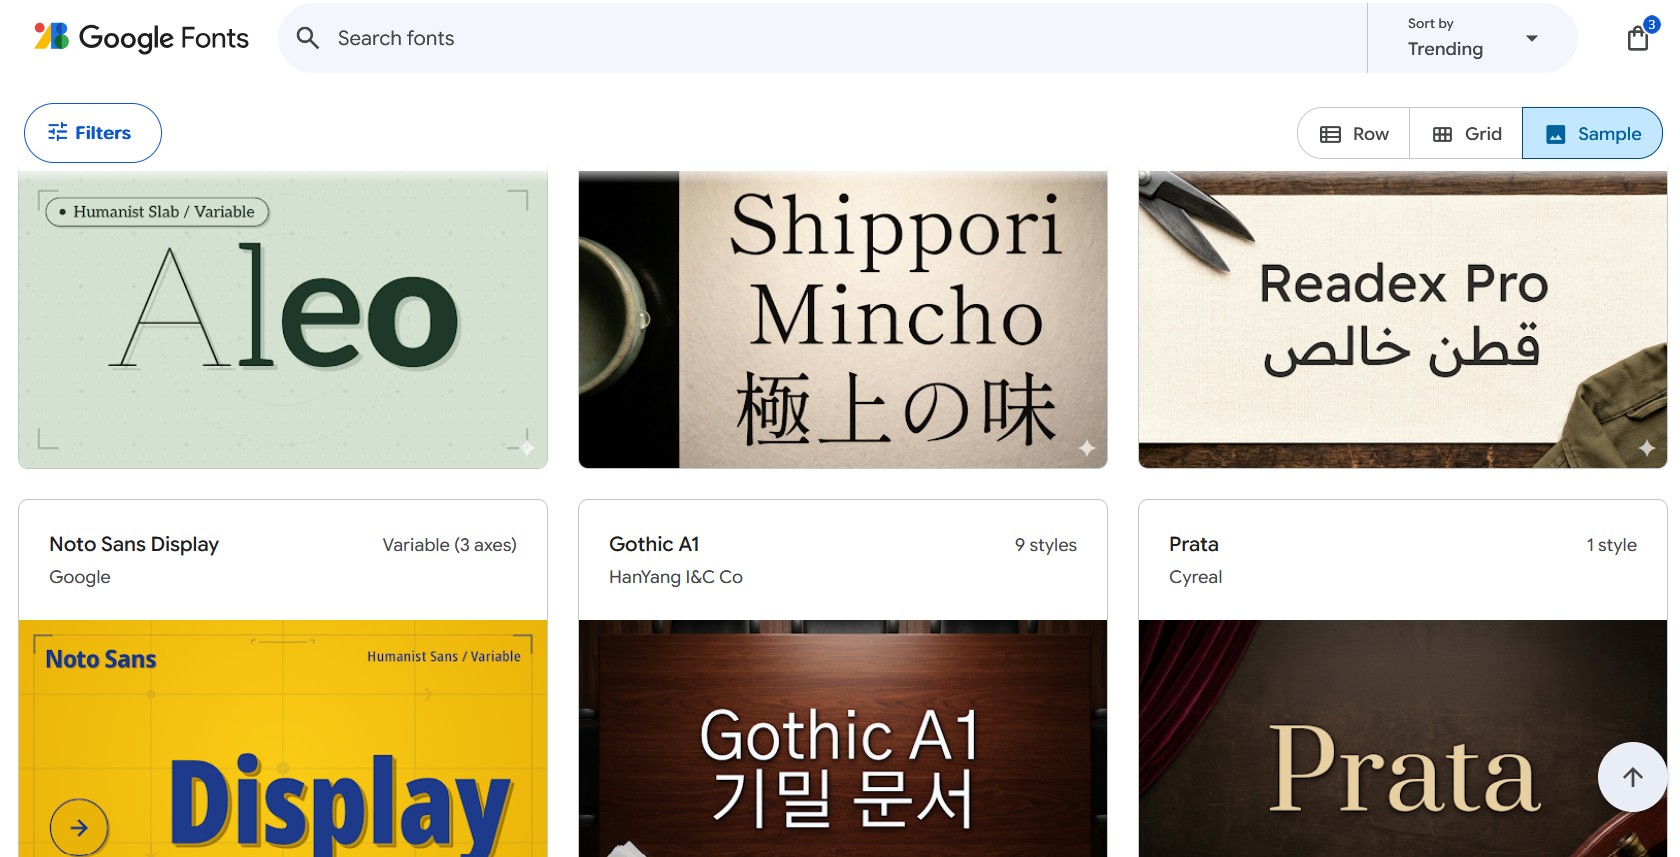This screenshot has width=1680, height=857.
Task: Open the Noto Sans Display font title
Action: (x=134, y=544)
